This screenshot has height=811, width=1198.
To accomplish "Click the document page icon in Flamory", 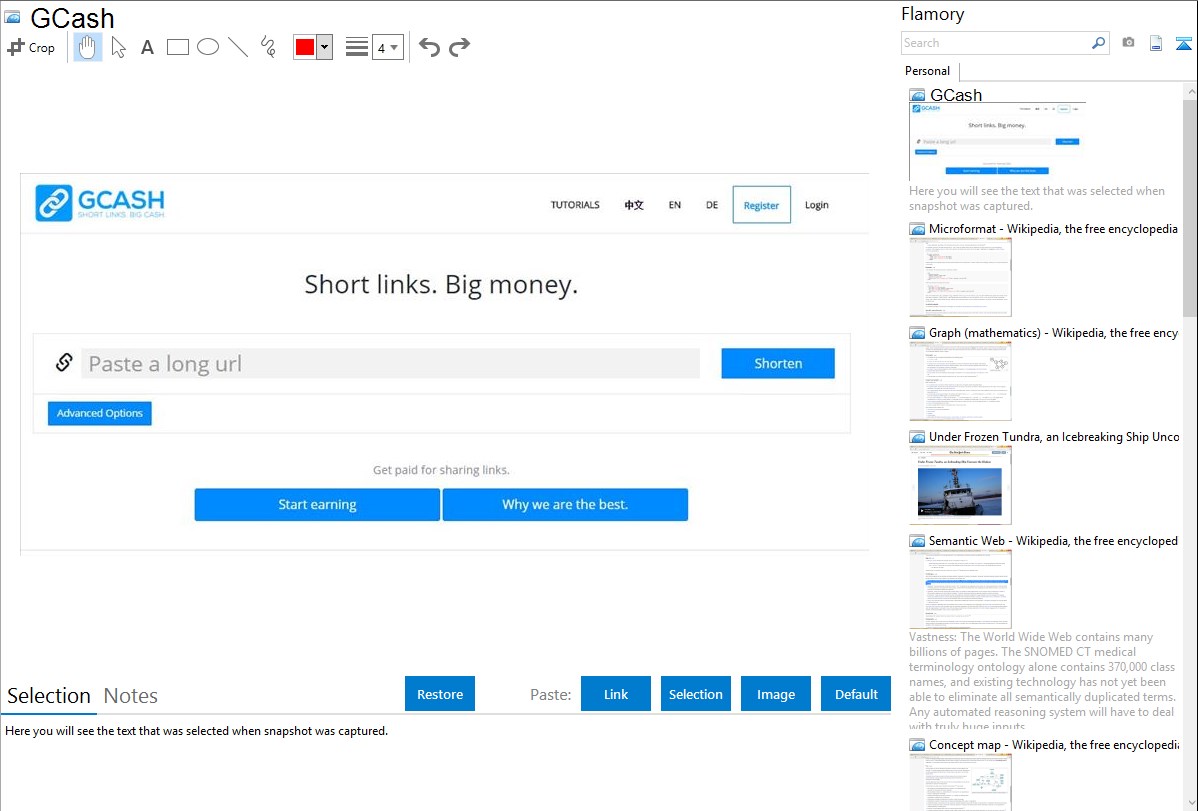I will [1156, 43].
